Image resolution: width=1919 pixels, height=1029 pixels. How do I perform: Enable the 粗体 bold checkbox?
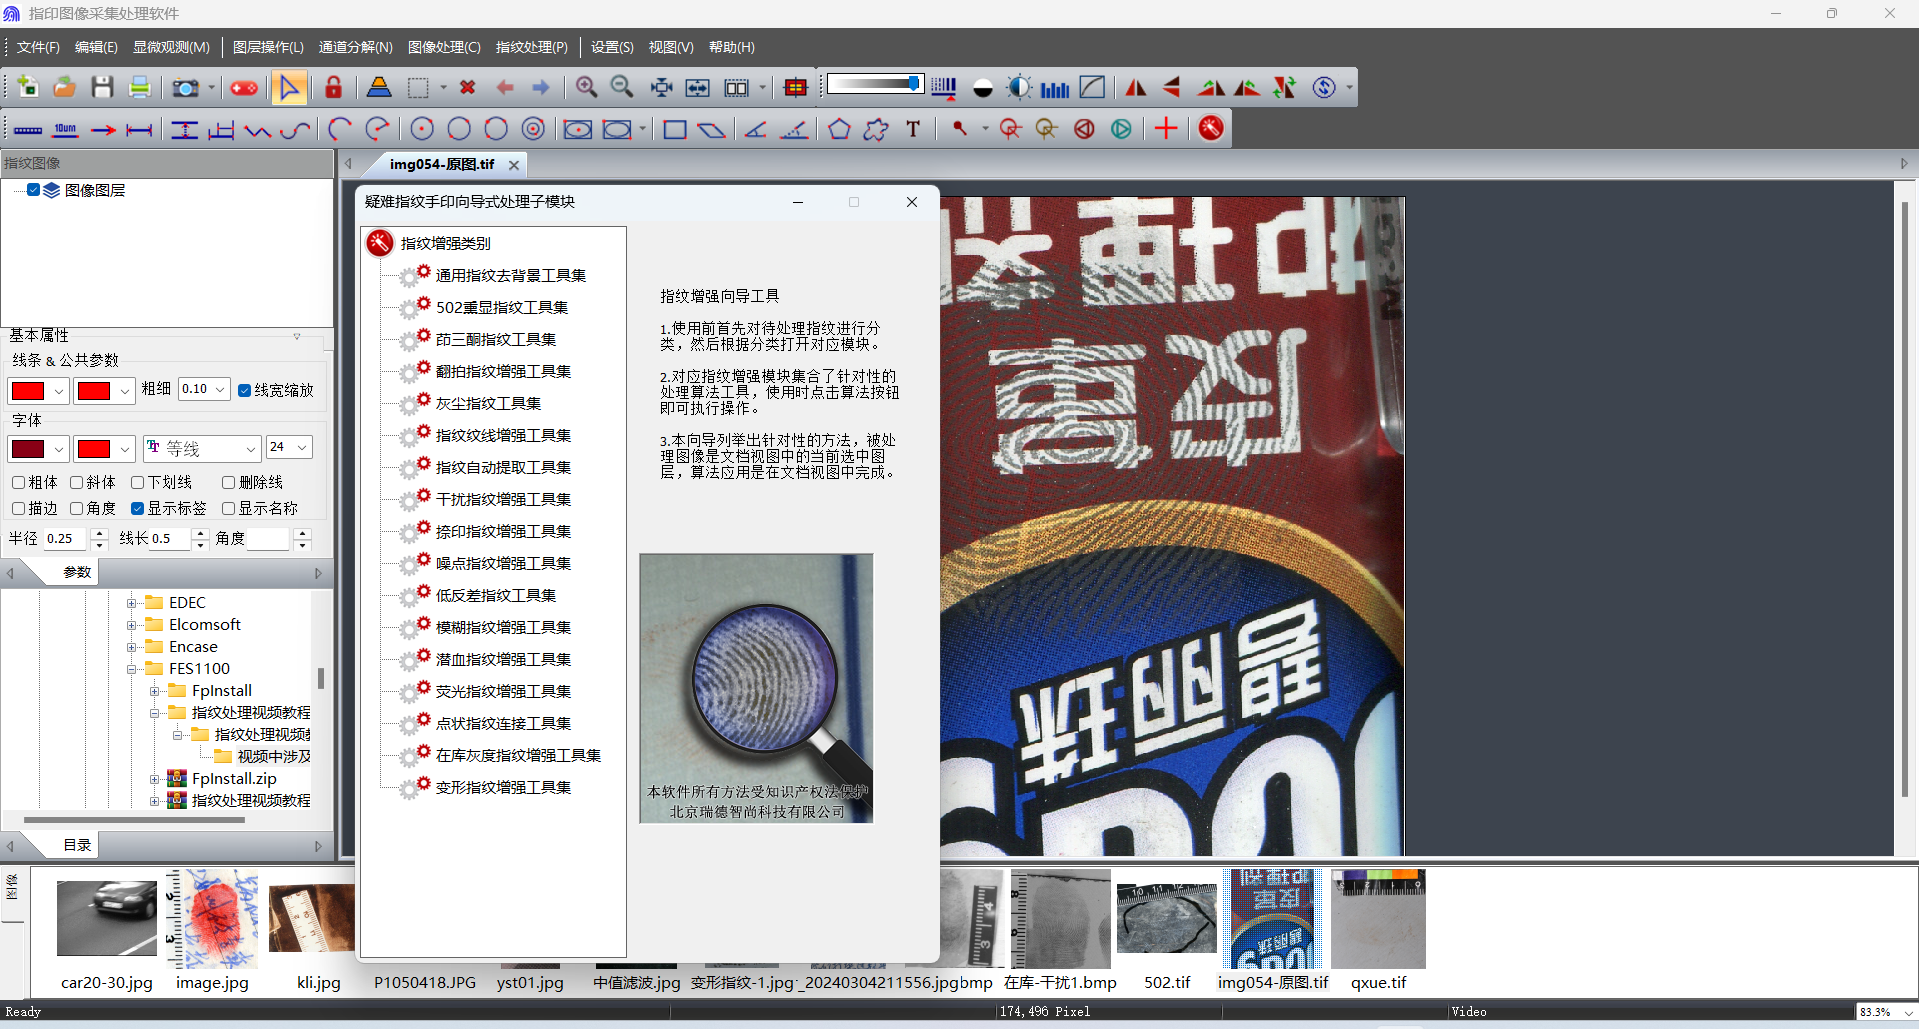[x=19, y=482]
